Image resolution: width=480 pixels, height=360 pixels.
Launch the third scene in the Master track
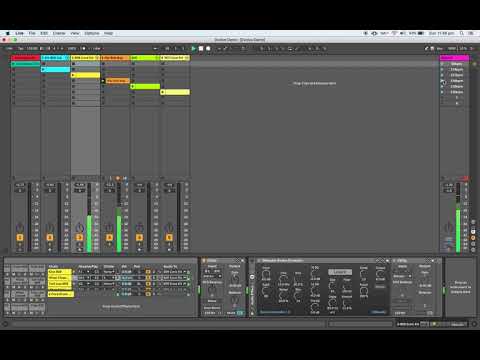click(442, 75)
